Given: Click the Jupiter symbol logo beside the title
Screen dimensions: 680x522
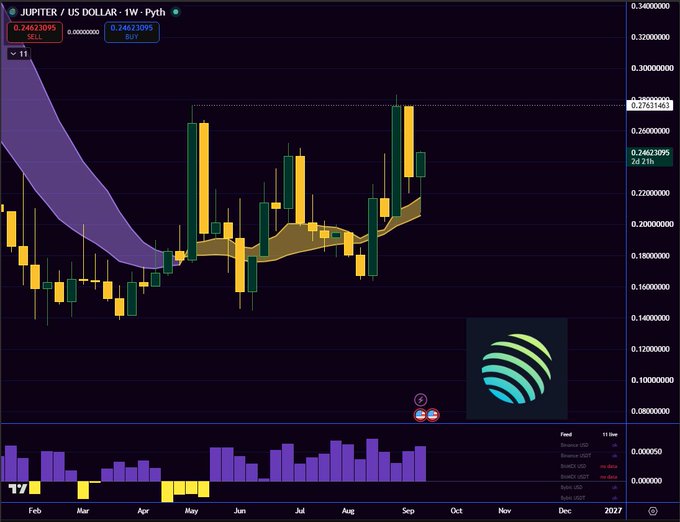Looking at the screenshot, I should pos(12,12).
